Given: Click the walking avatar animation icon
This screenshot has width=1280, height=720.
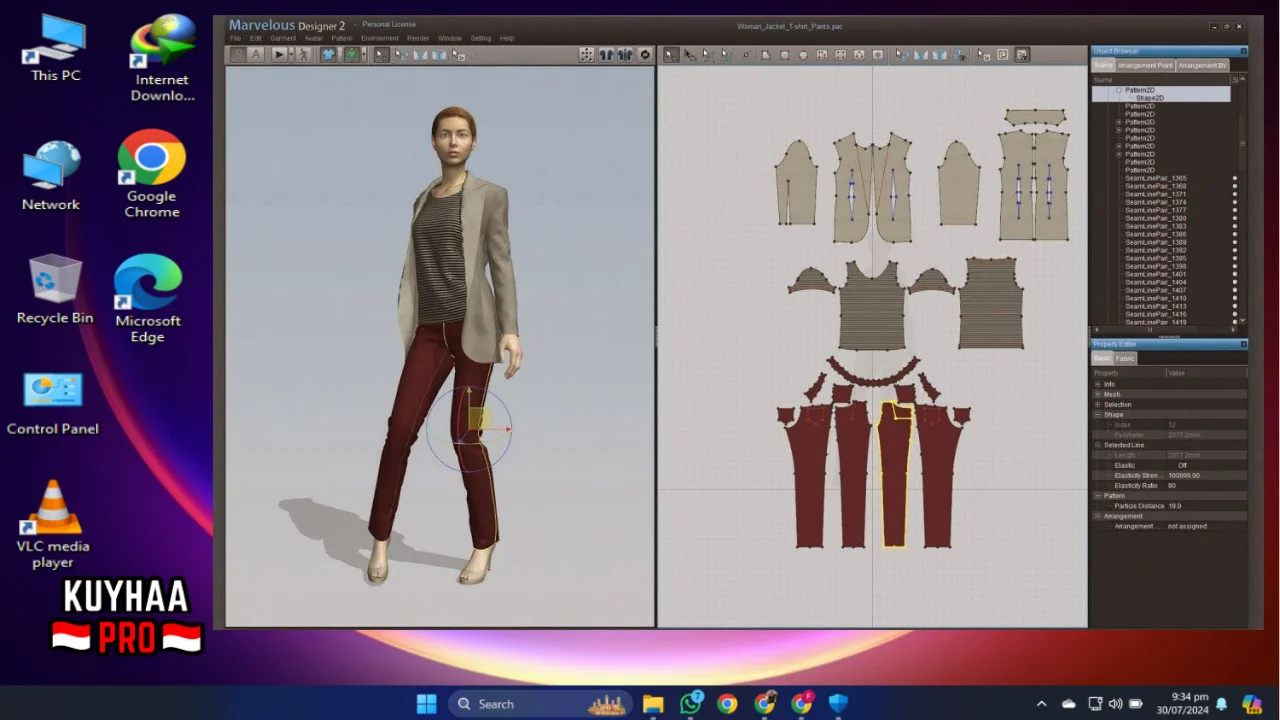Looking at the screenshot, I should pos(304,54).
